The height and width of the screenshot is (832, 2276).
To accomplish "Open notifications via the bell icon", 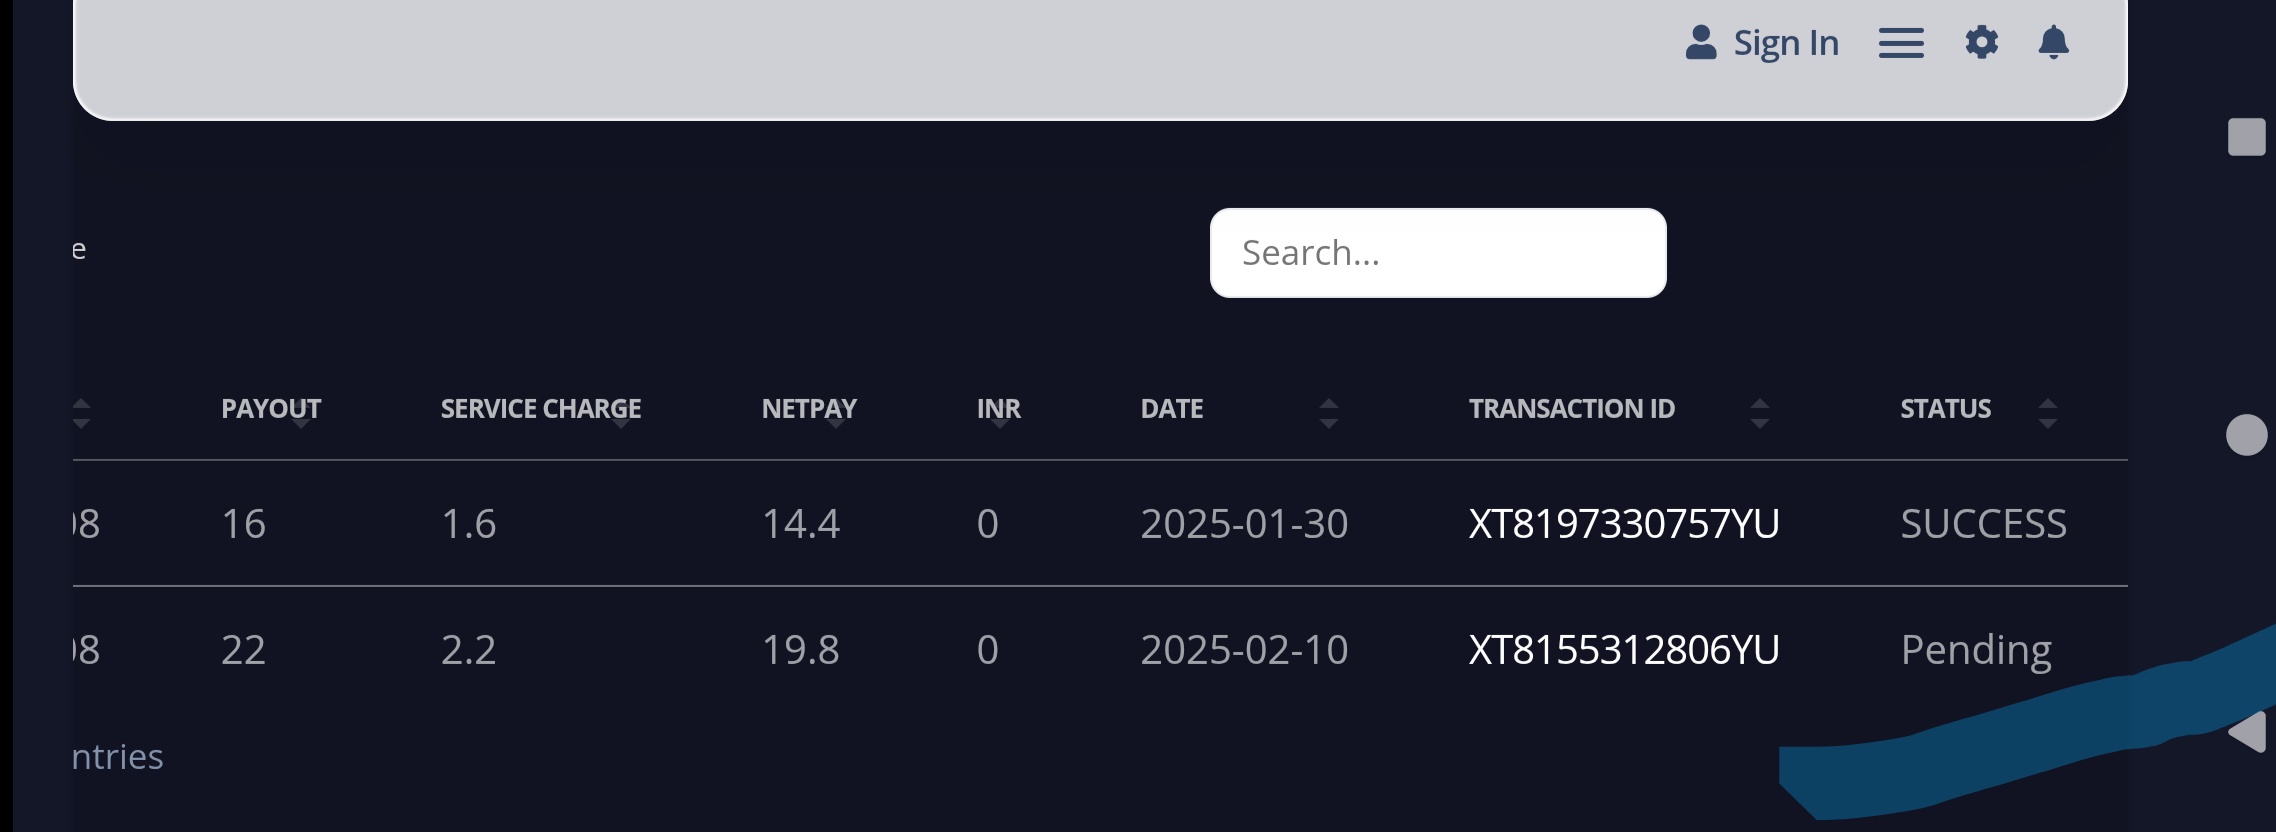I will point(2053,43).
